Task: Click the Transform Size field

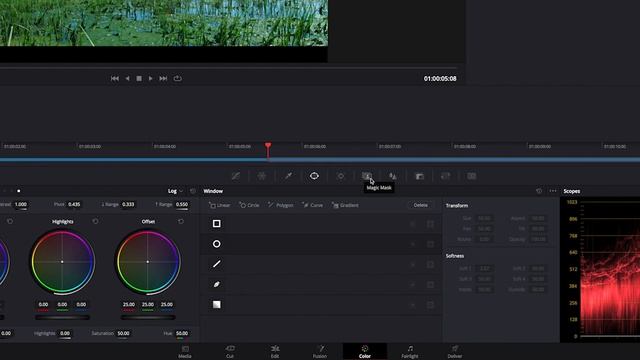Action: coord(484,218)
